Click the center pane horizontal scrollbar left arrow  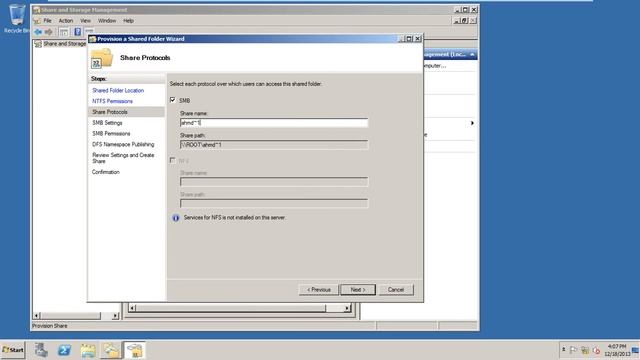(132, 308)
